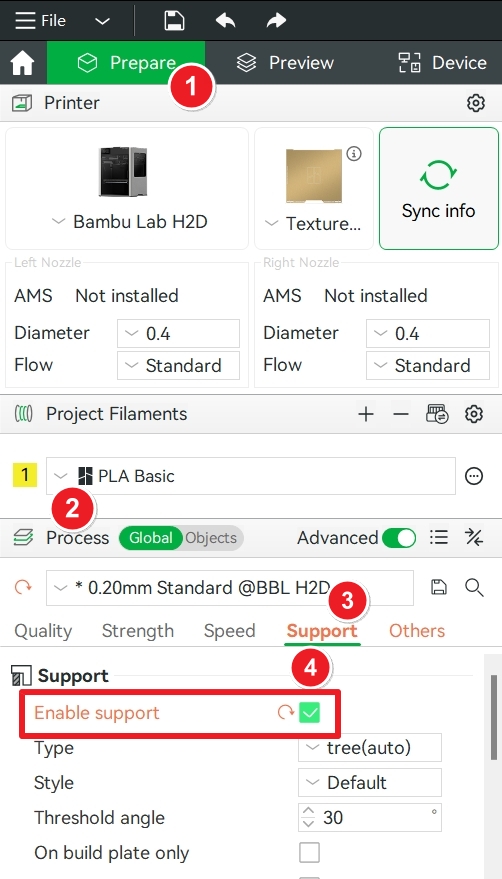Viewport: 502px width, 879px height.
Task: Select Global process mode
Action: point(150,538)
